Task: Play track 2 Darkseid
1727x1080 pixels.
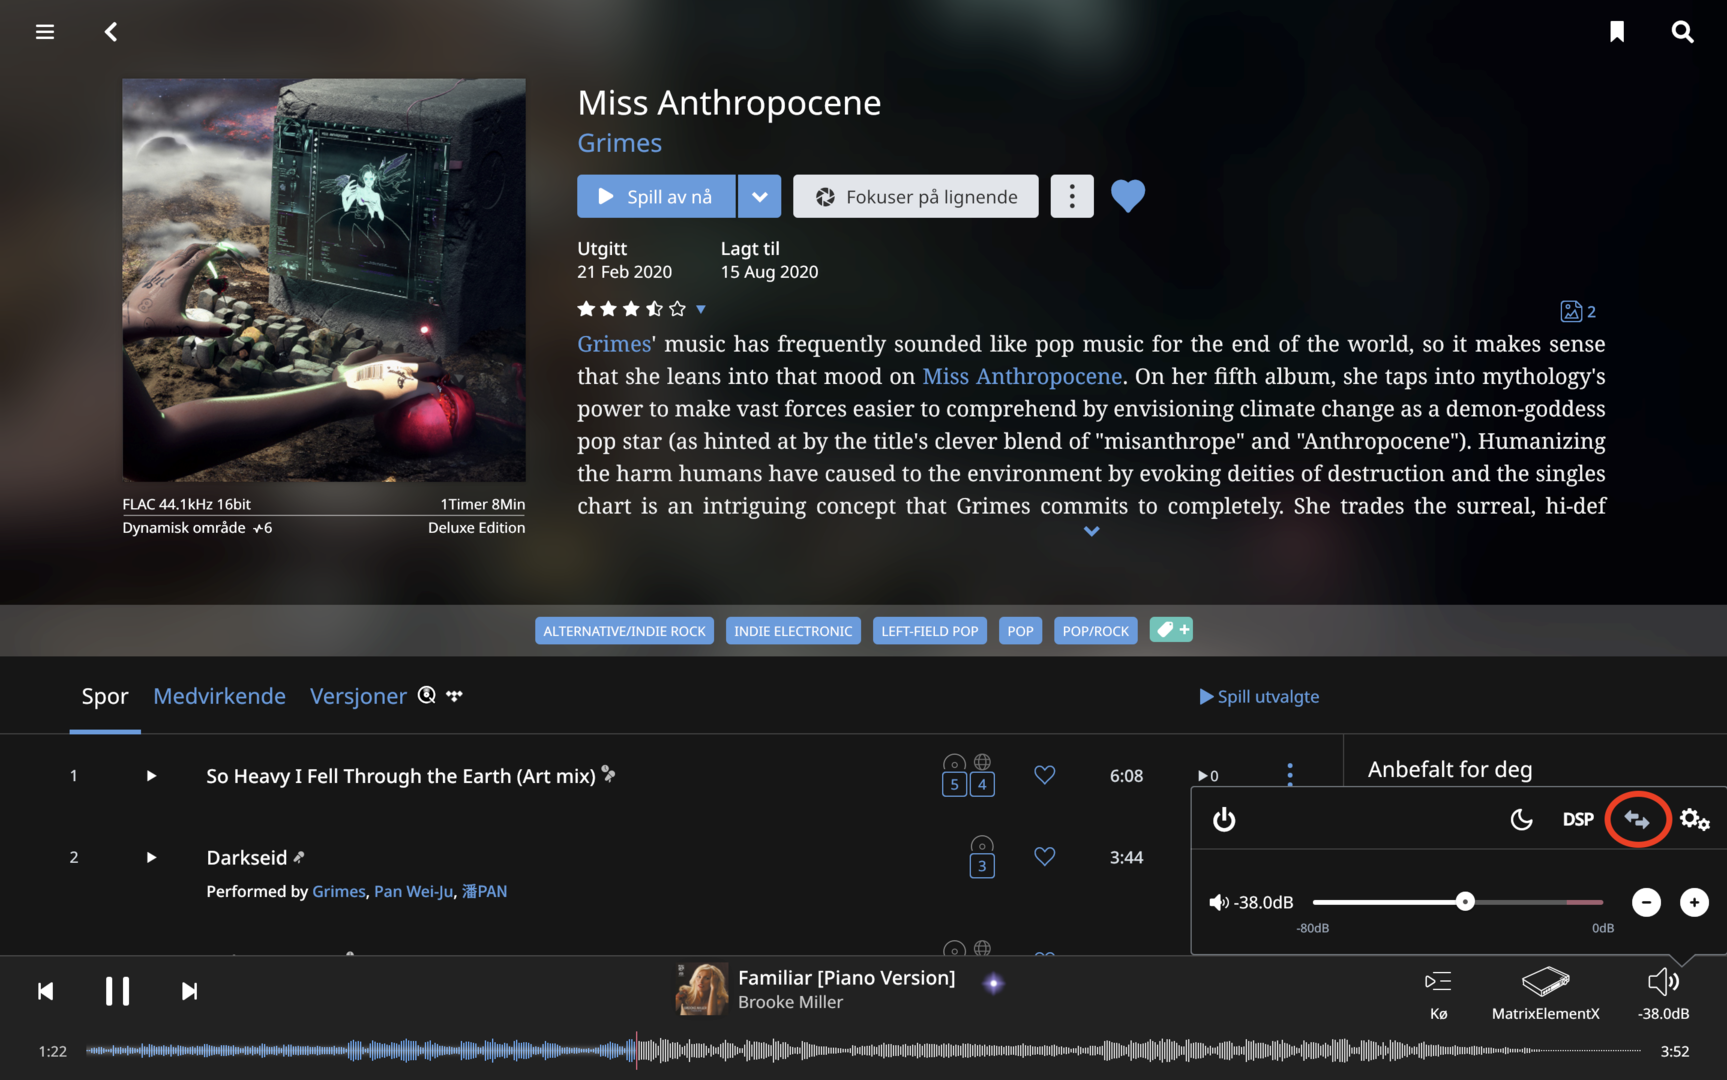Action: click(151, 857)
